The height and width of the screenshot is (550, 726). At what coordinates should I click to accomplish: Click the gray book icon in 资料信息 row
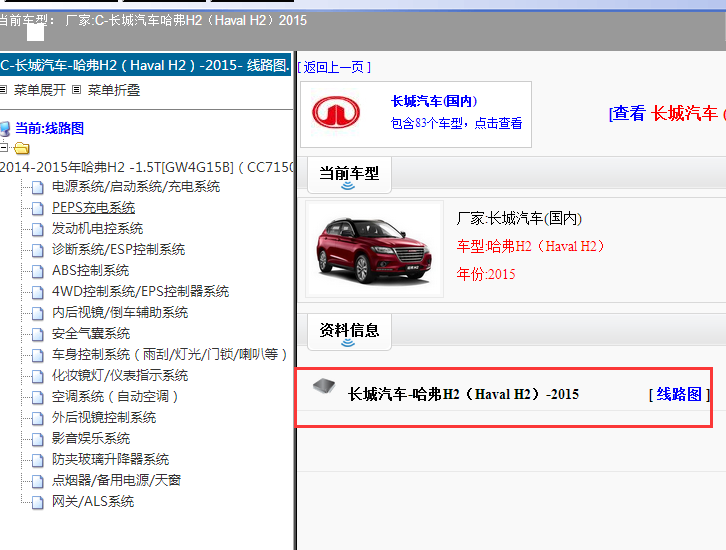pyautogui.click(x=324, y=386)
